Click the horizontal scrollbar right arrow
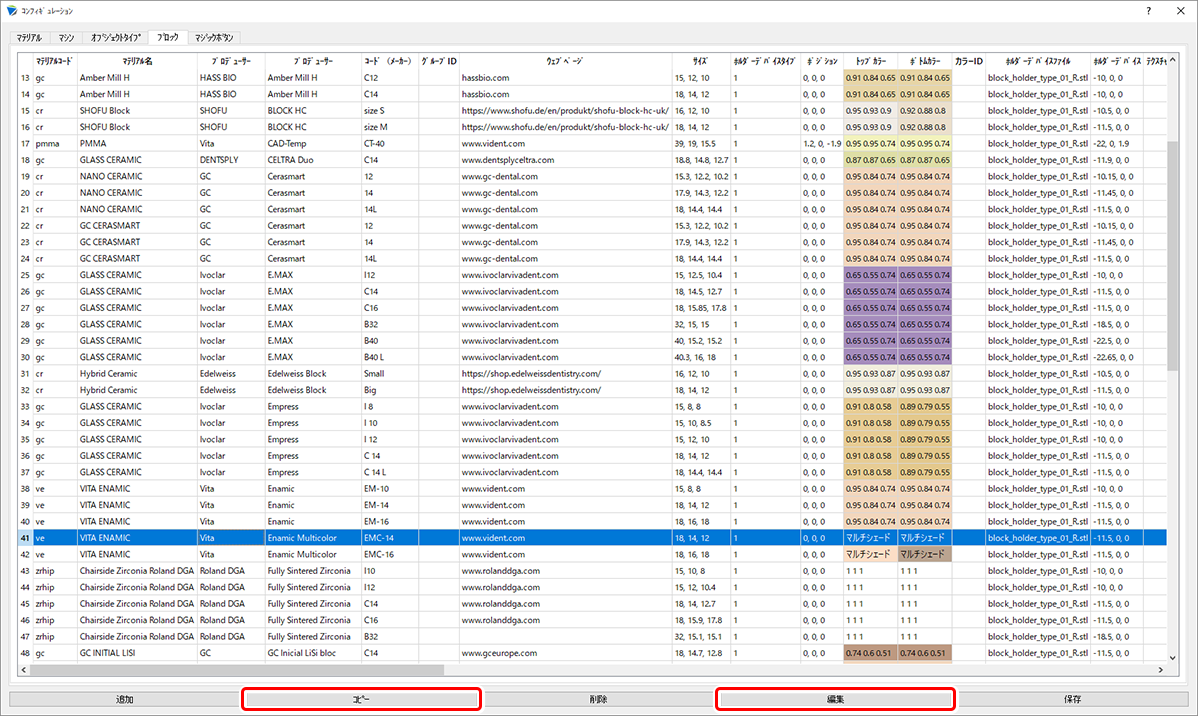The width and height of the screenshot is (1198, 716). [x=1161, y=669]
